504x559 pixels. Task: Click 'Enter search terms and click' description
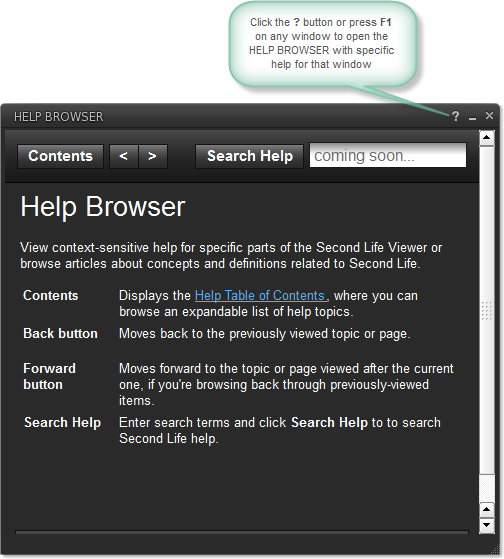(280, 431)
